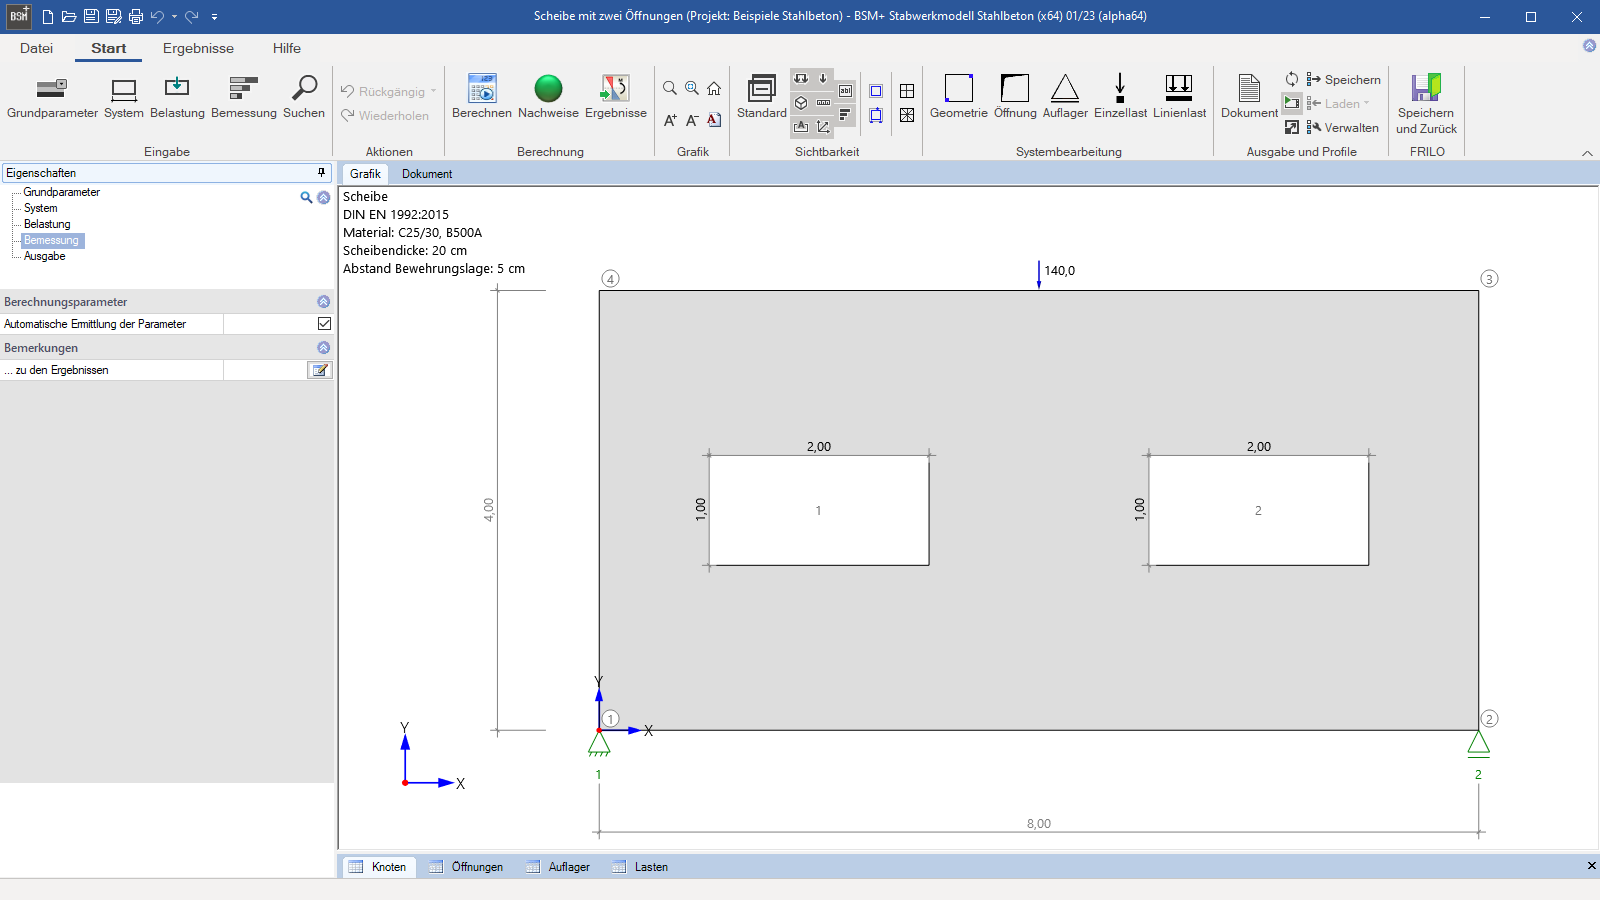Open the Datei menu

[36, 48]
